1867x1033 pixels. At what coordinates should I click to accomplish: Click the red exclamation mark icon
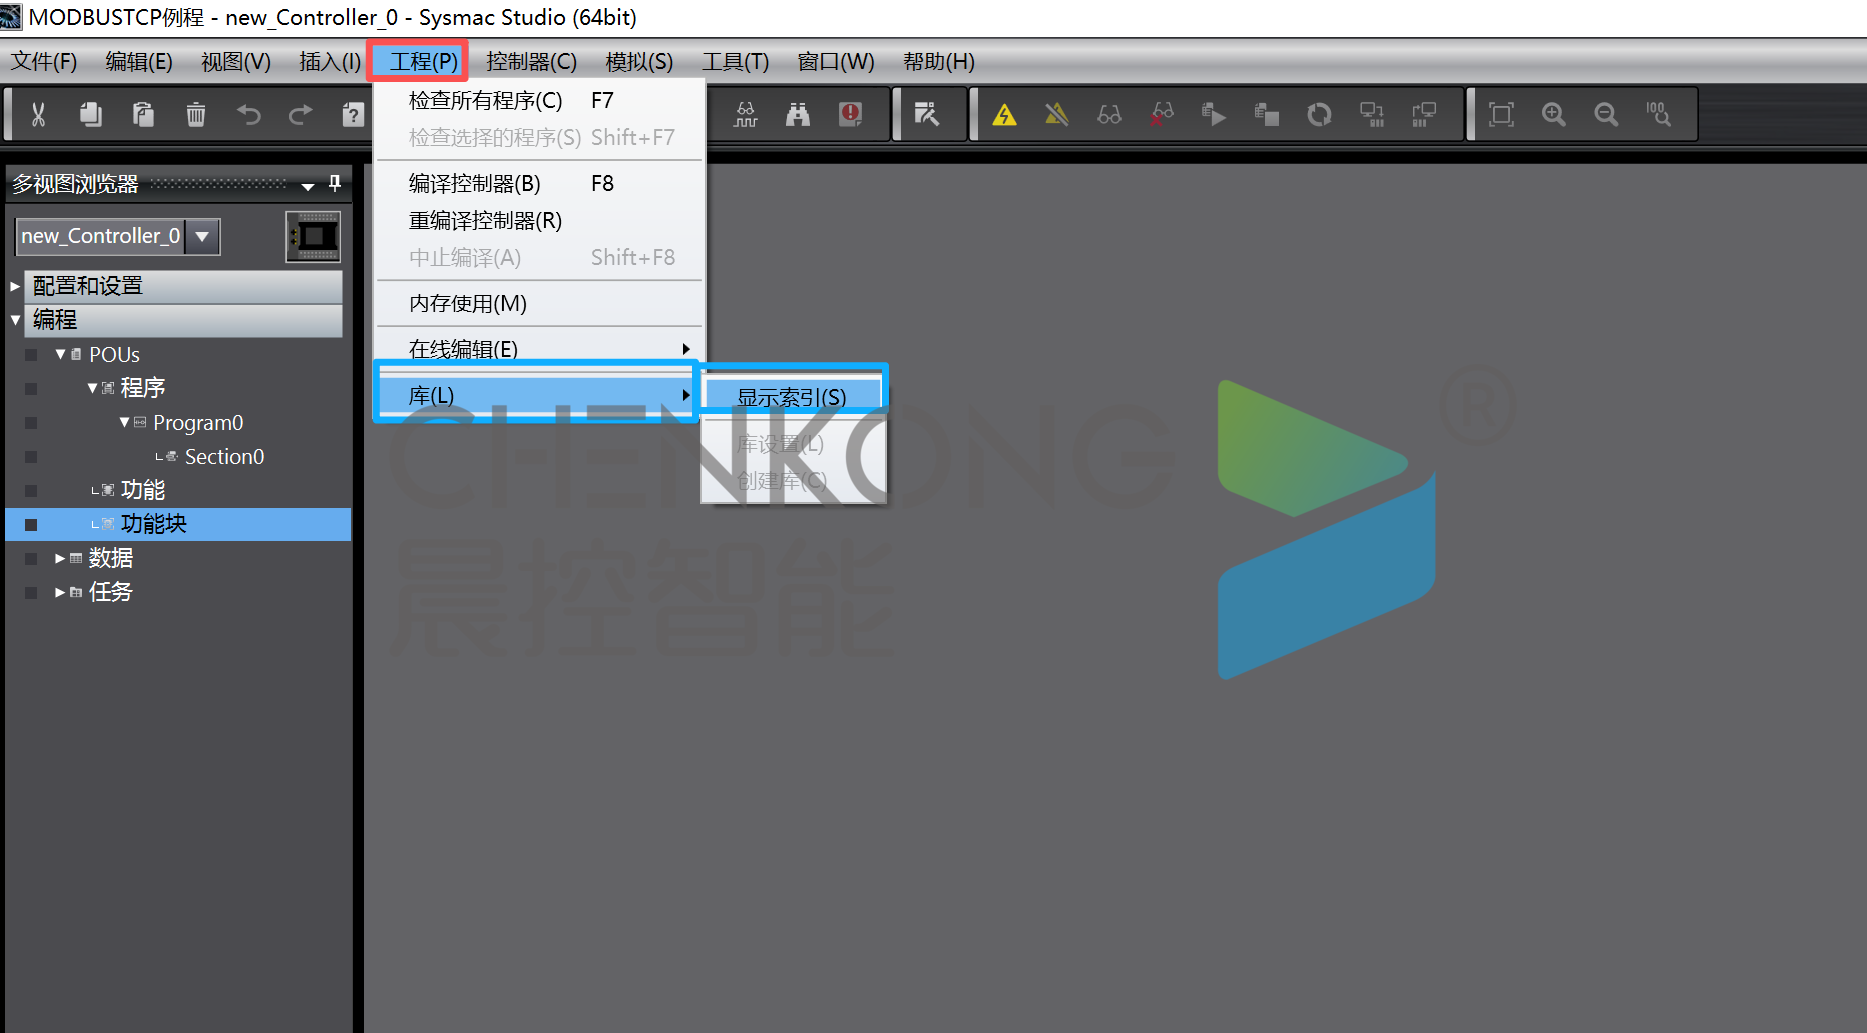coord(851,114)
